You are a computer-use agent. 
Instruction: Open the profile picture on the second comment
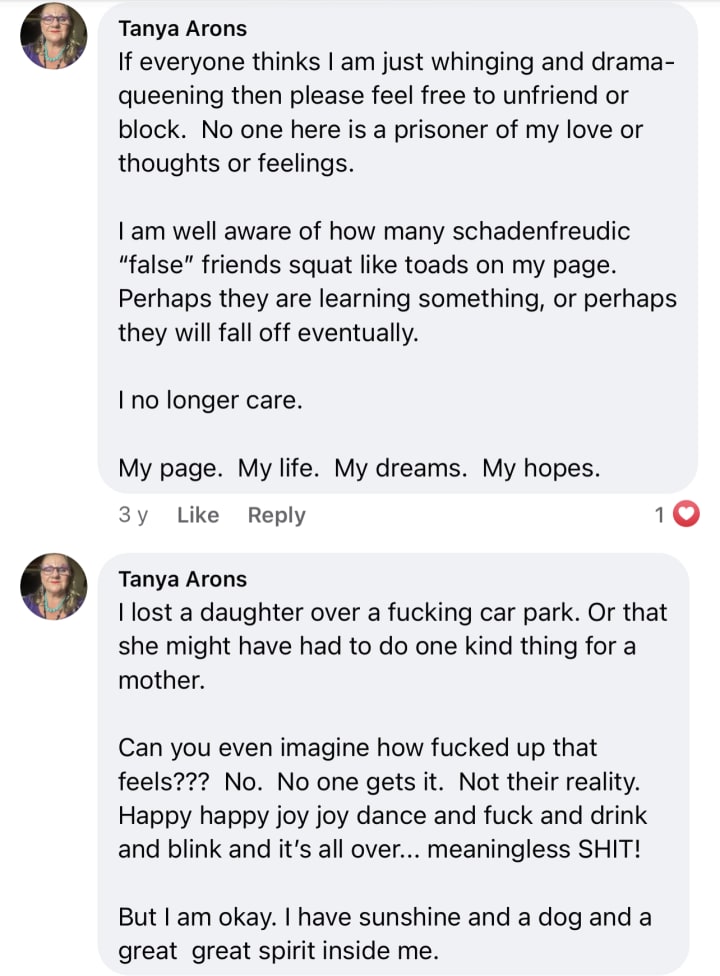tap(54, 587)
